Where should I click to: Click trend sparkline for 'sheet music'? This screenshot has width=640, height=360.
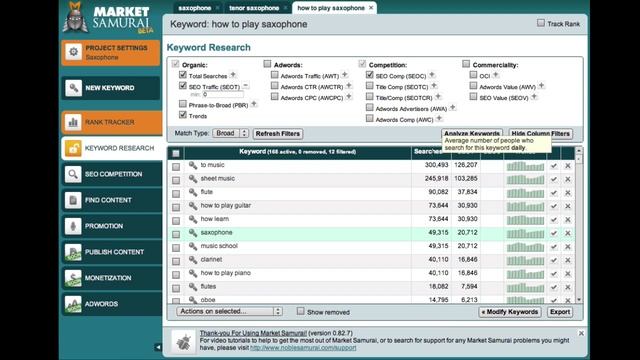[525, 179]
